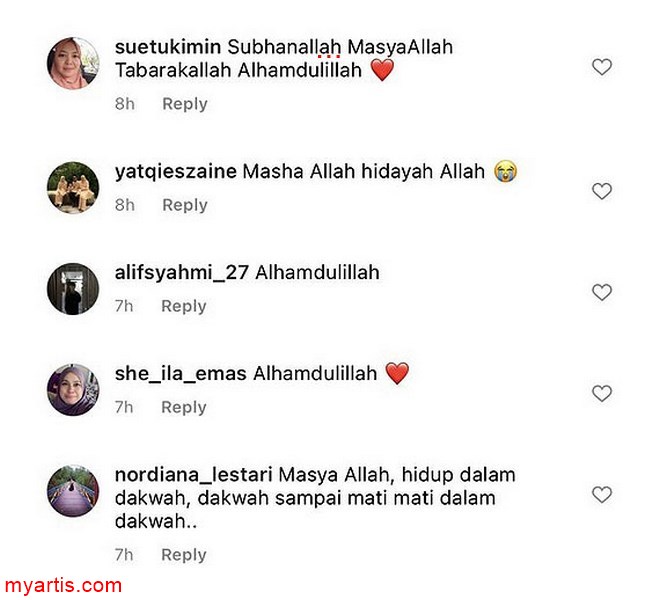Open the suetukimin username link

[168, 47]
